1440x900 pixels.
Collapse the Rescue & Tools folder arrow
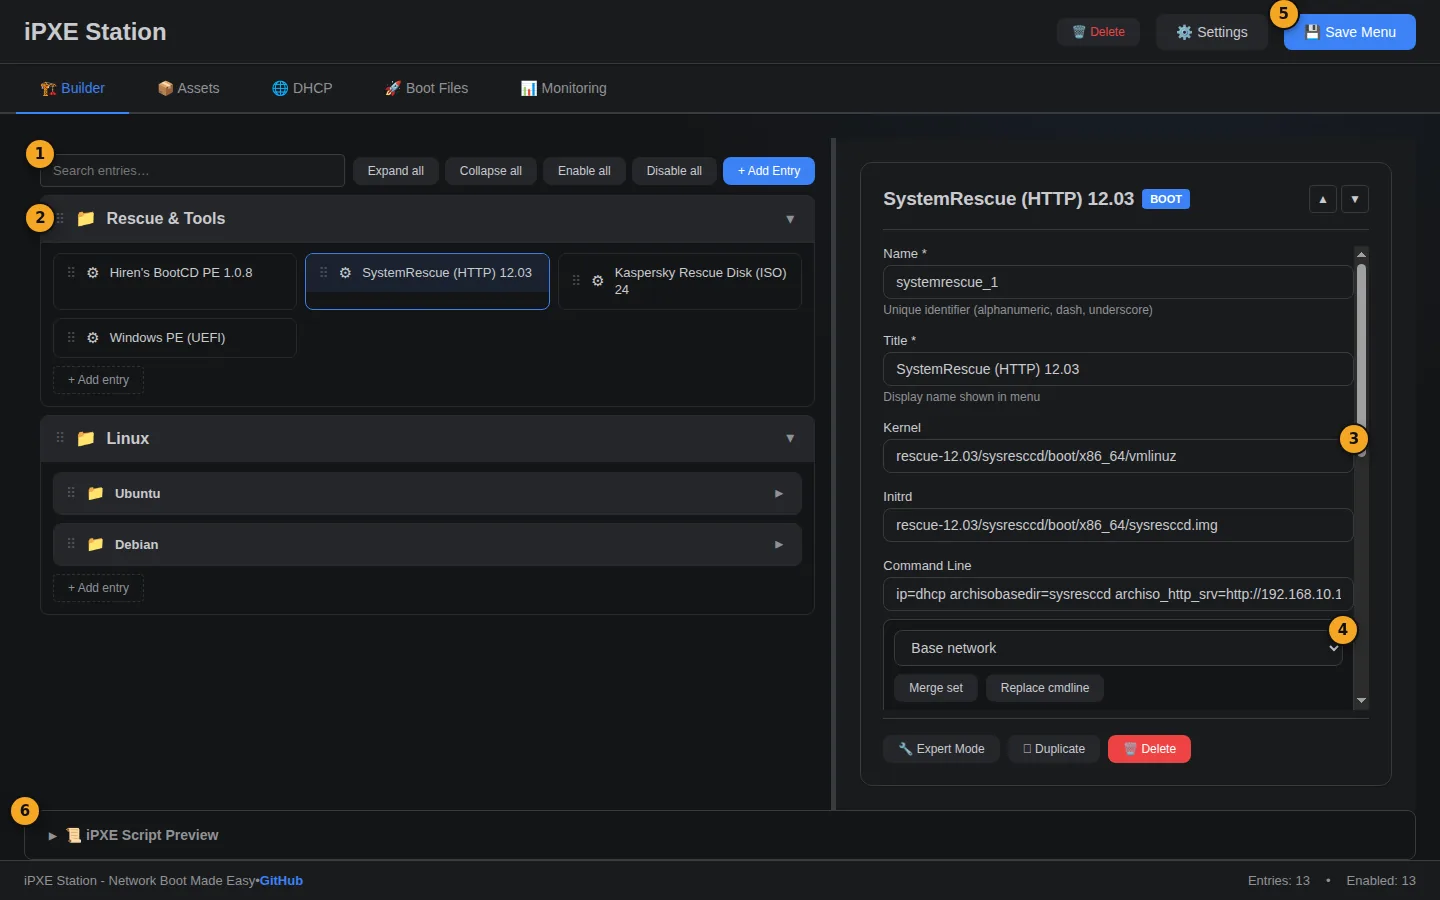[790, 219]
